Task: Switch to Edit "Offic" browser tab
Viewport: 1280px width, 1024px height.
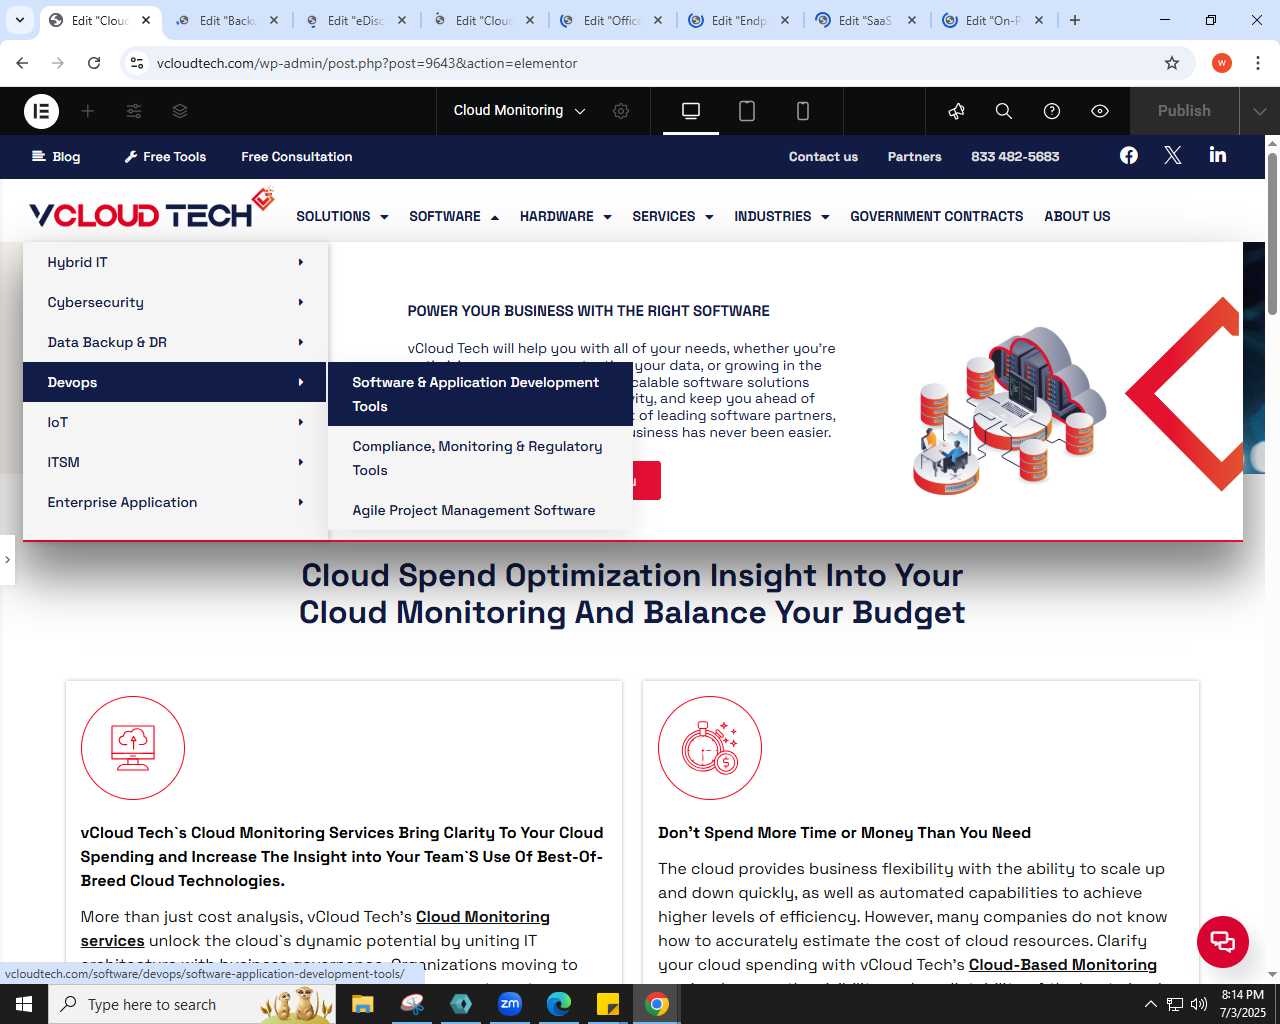Action: (x=612, y=20)
